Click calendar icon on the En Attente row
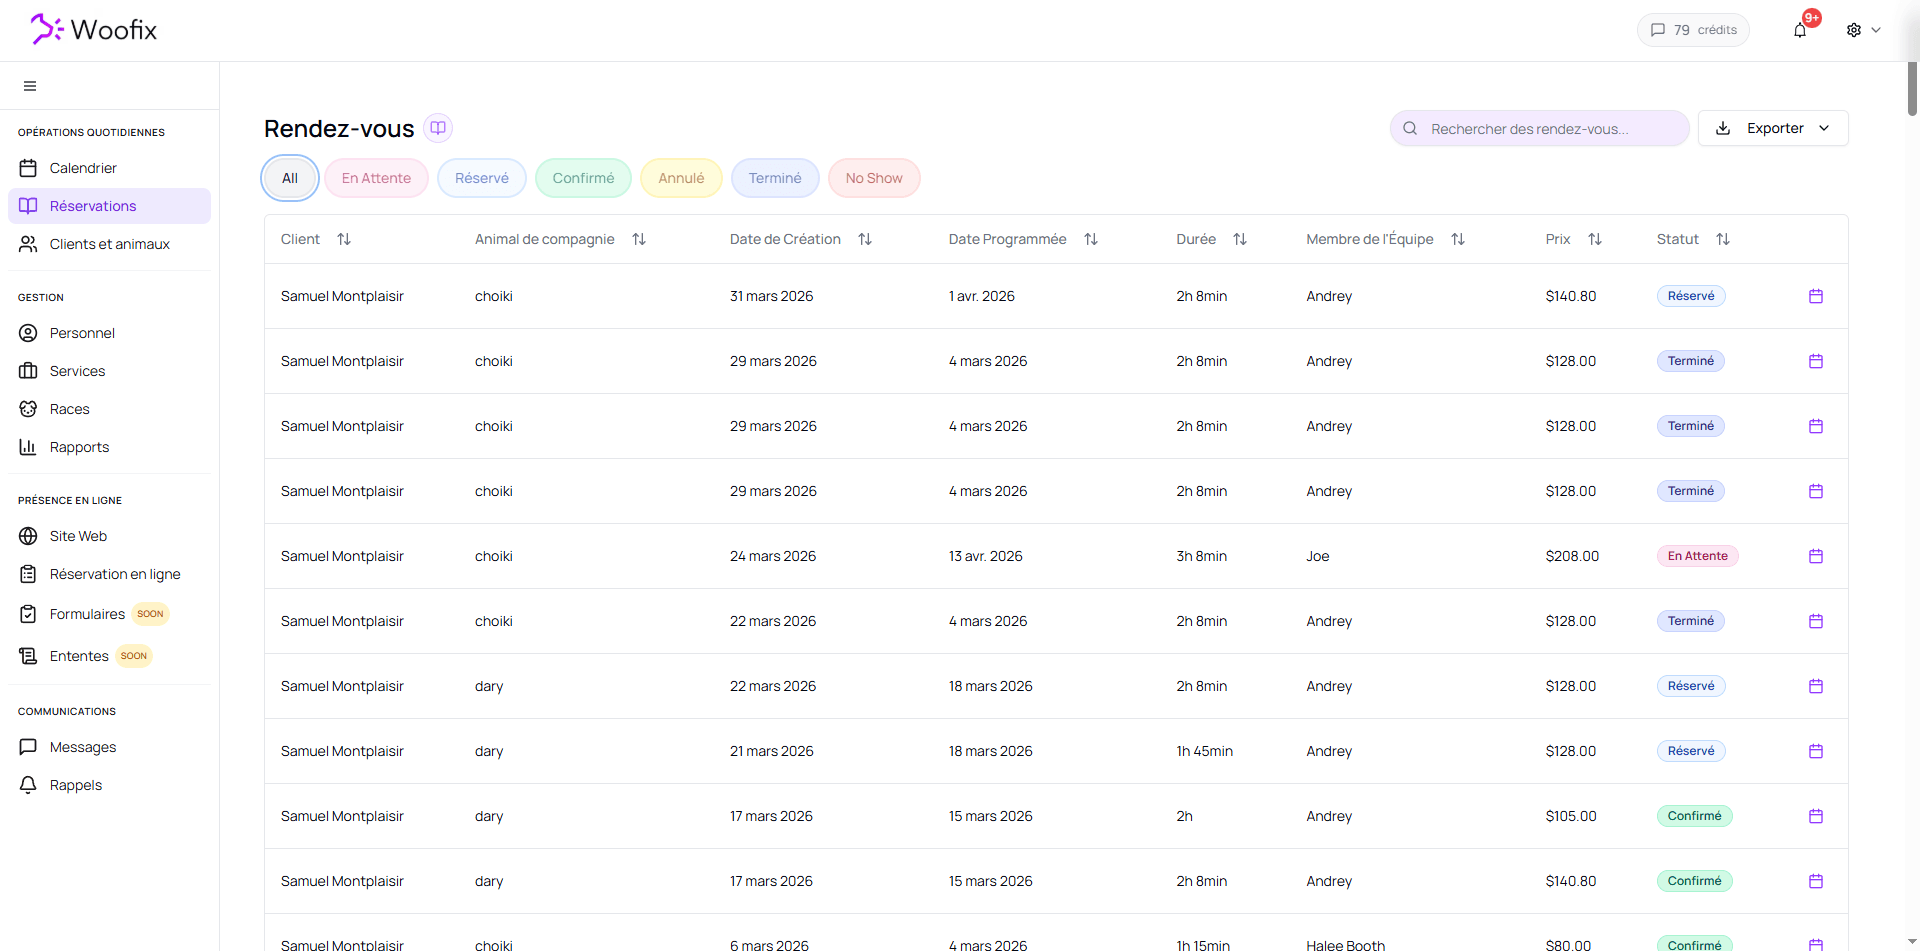Image resolution: width=1920 pixels, height=951 pixels. coord(1815,556)
